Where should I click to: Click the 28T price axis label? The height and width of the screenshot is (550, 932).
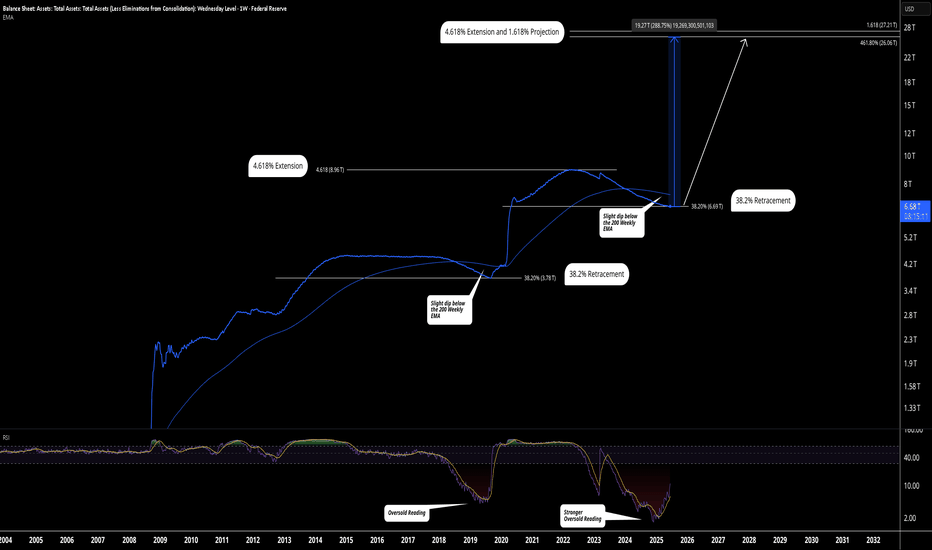click(x=909, y=28)
